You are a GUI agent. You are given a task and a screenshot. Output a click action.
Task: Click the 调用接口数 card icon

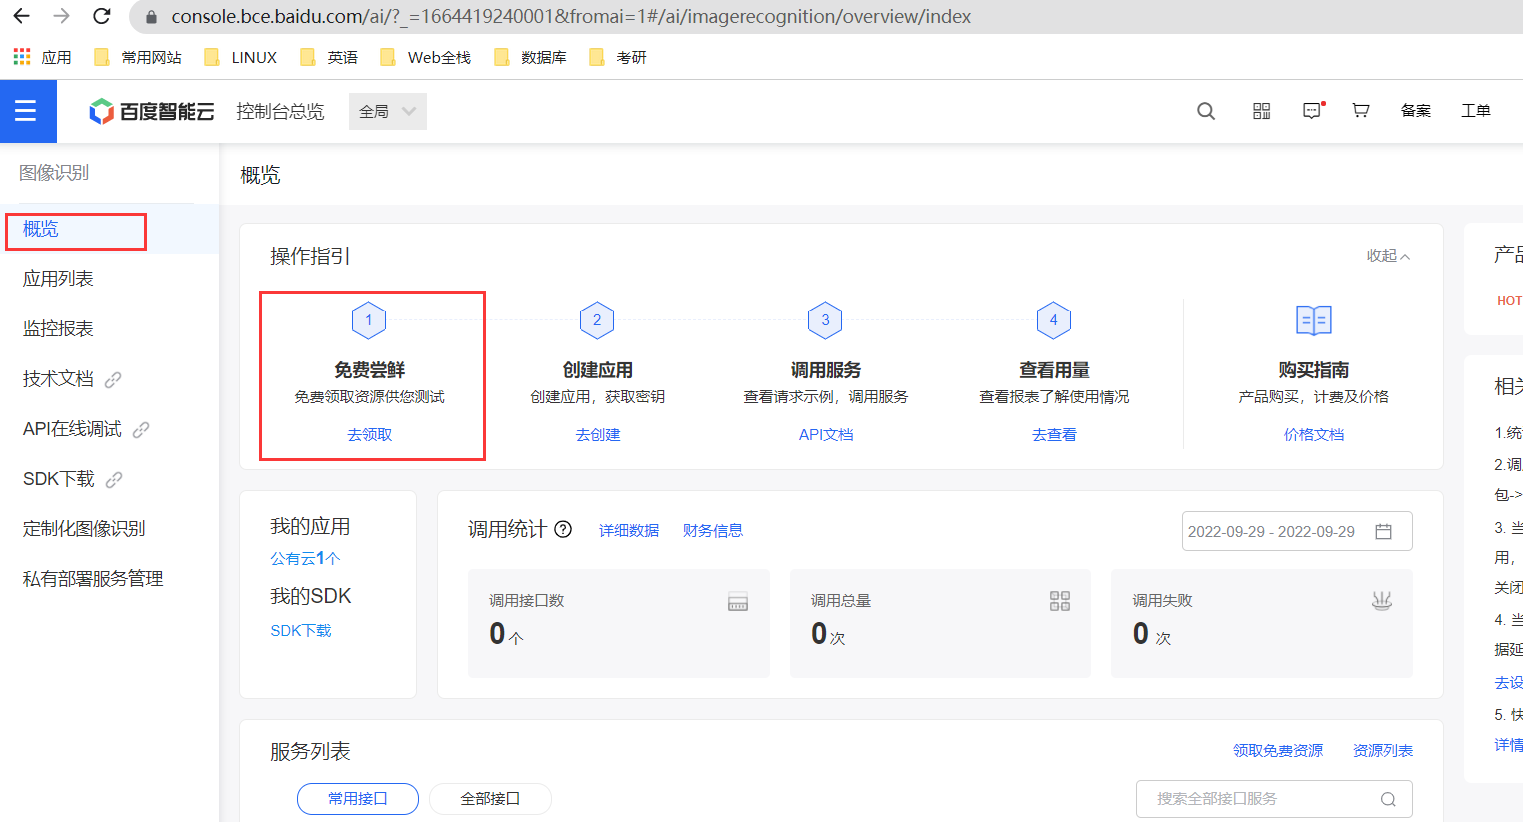pyautogui.click(x=738, y=602)
